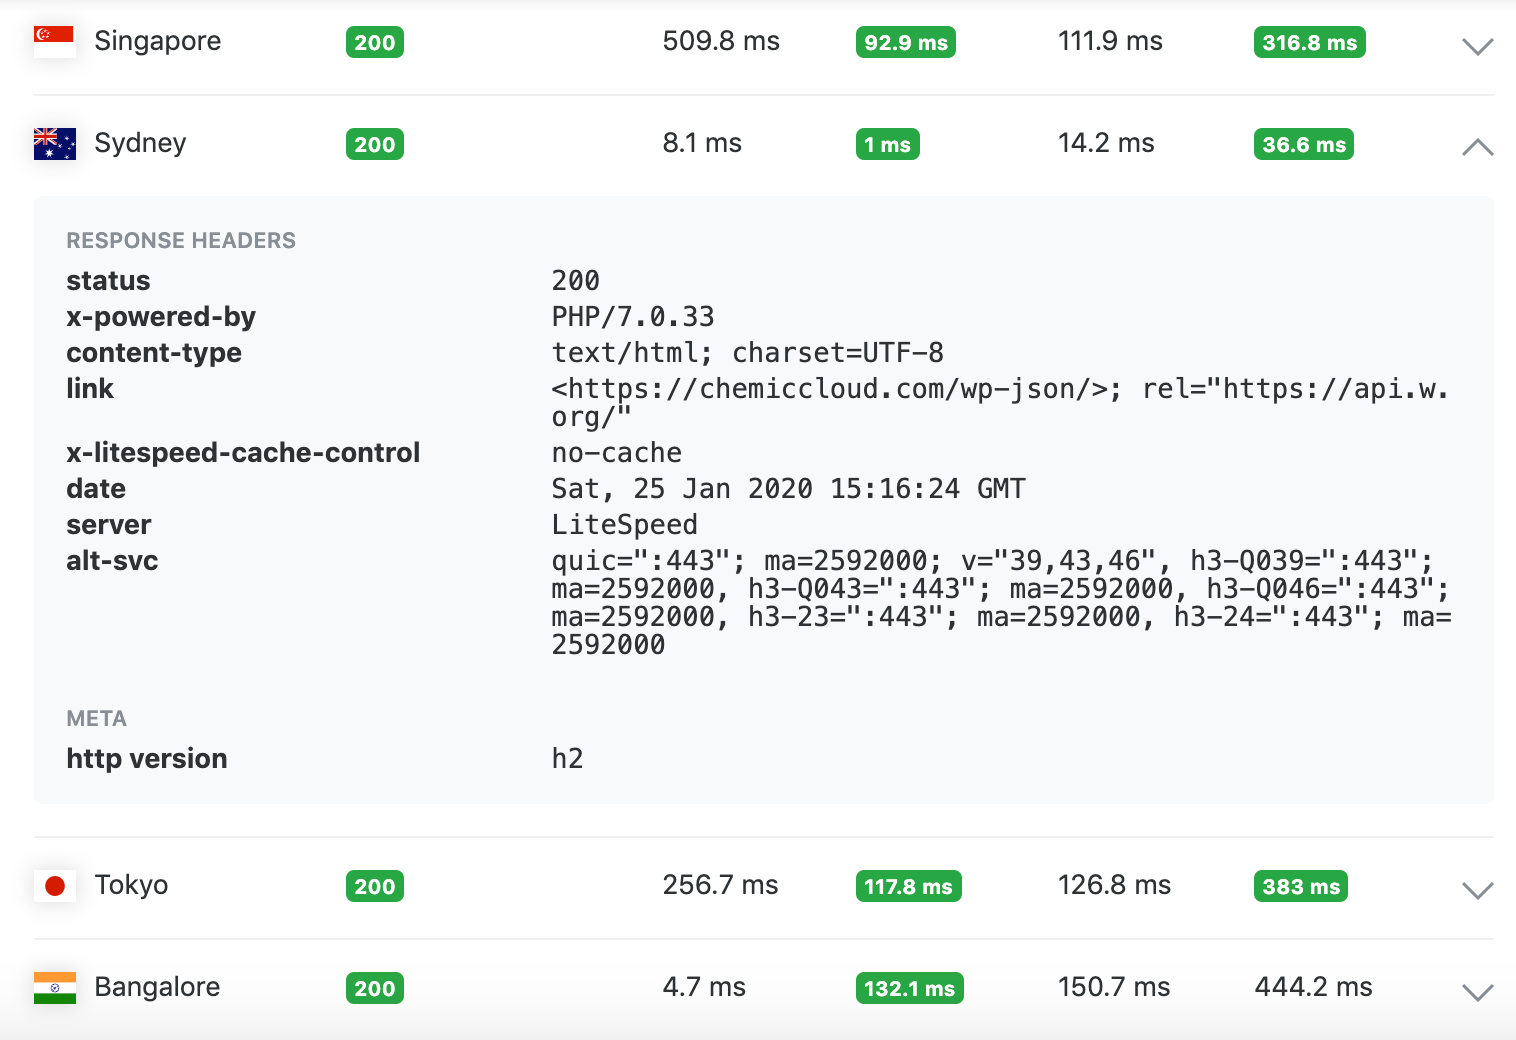Click the India flag beside Bangalore
This screenshot has height=1040, width=1516.
(x=54, y=987)
